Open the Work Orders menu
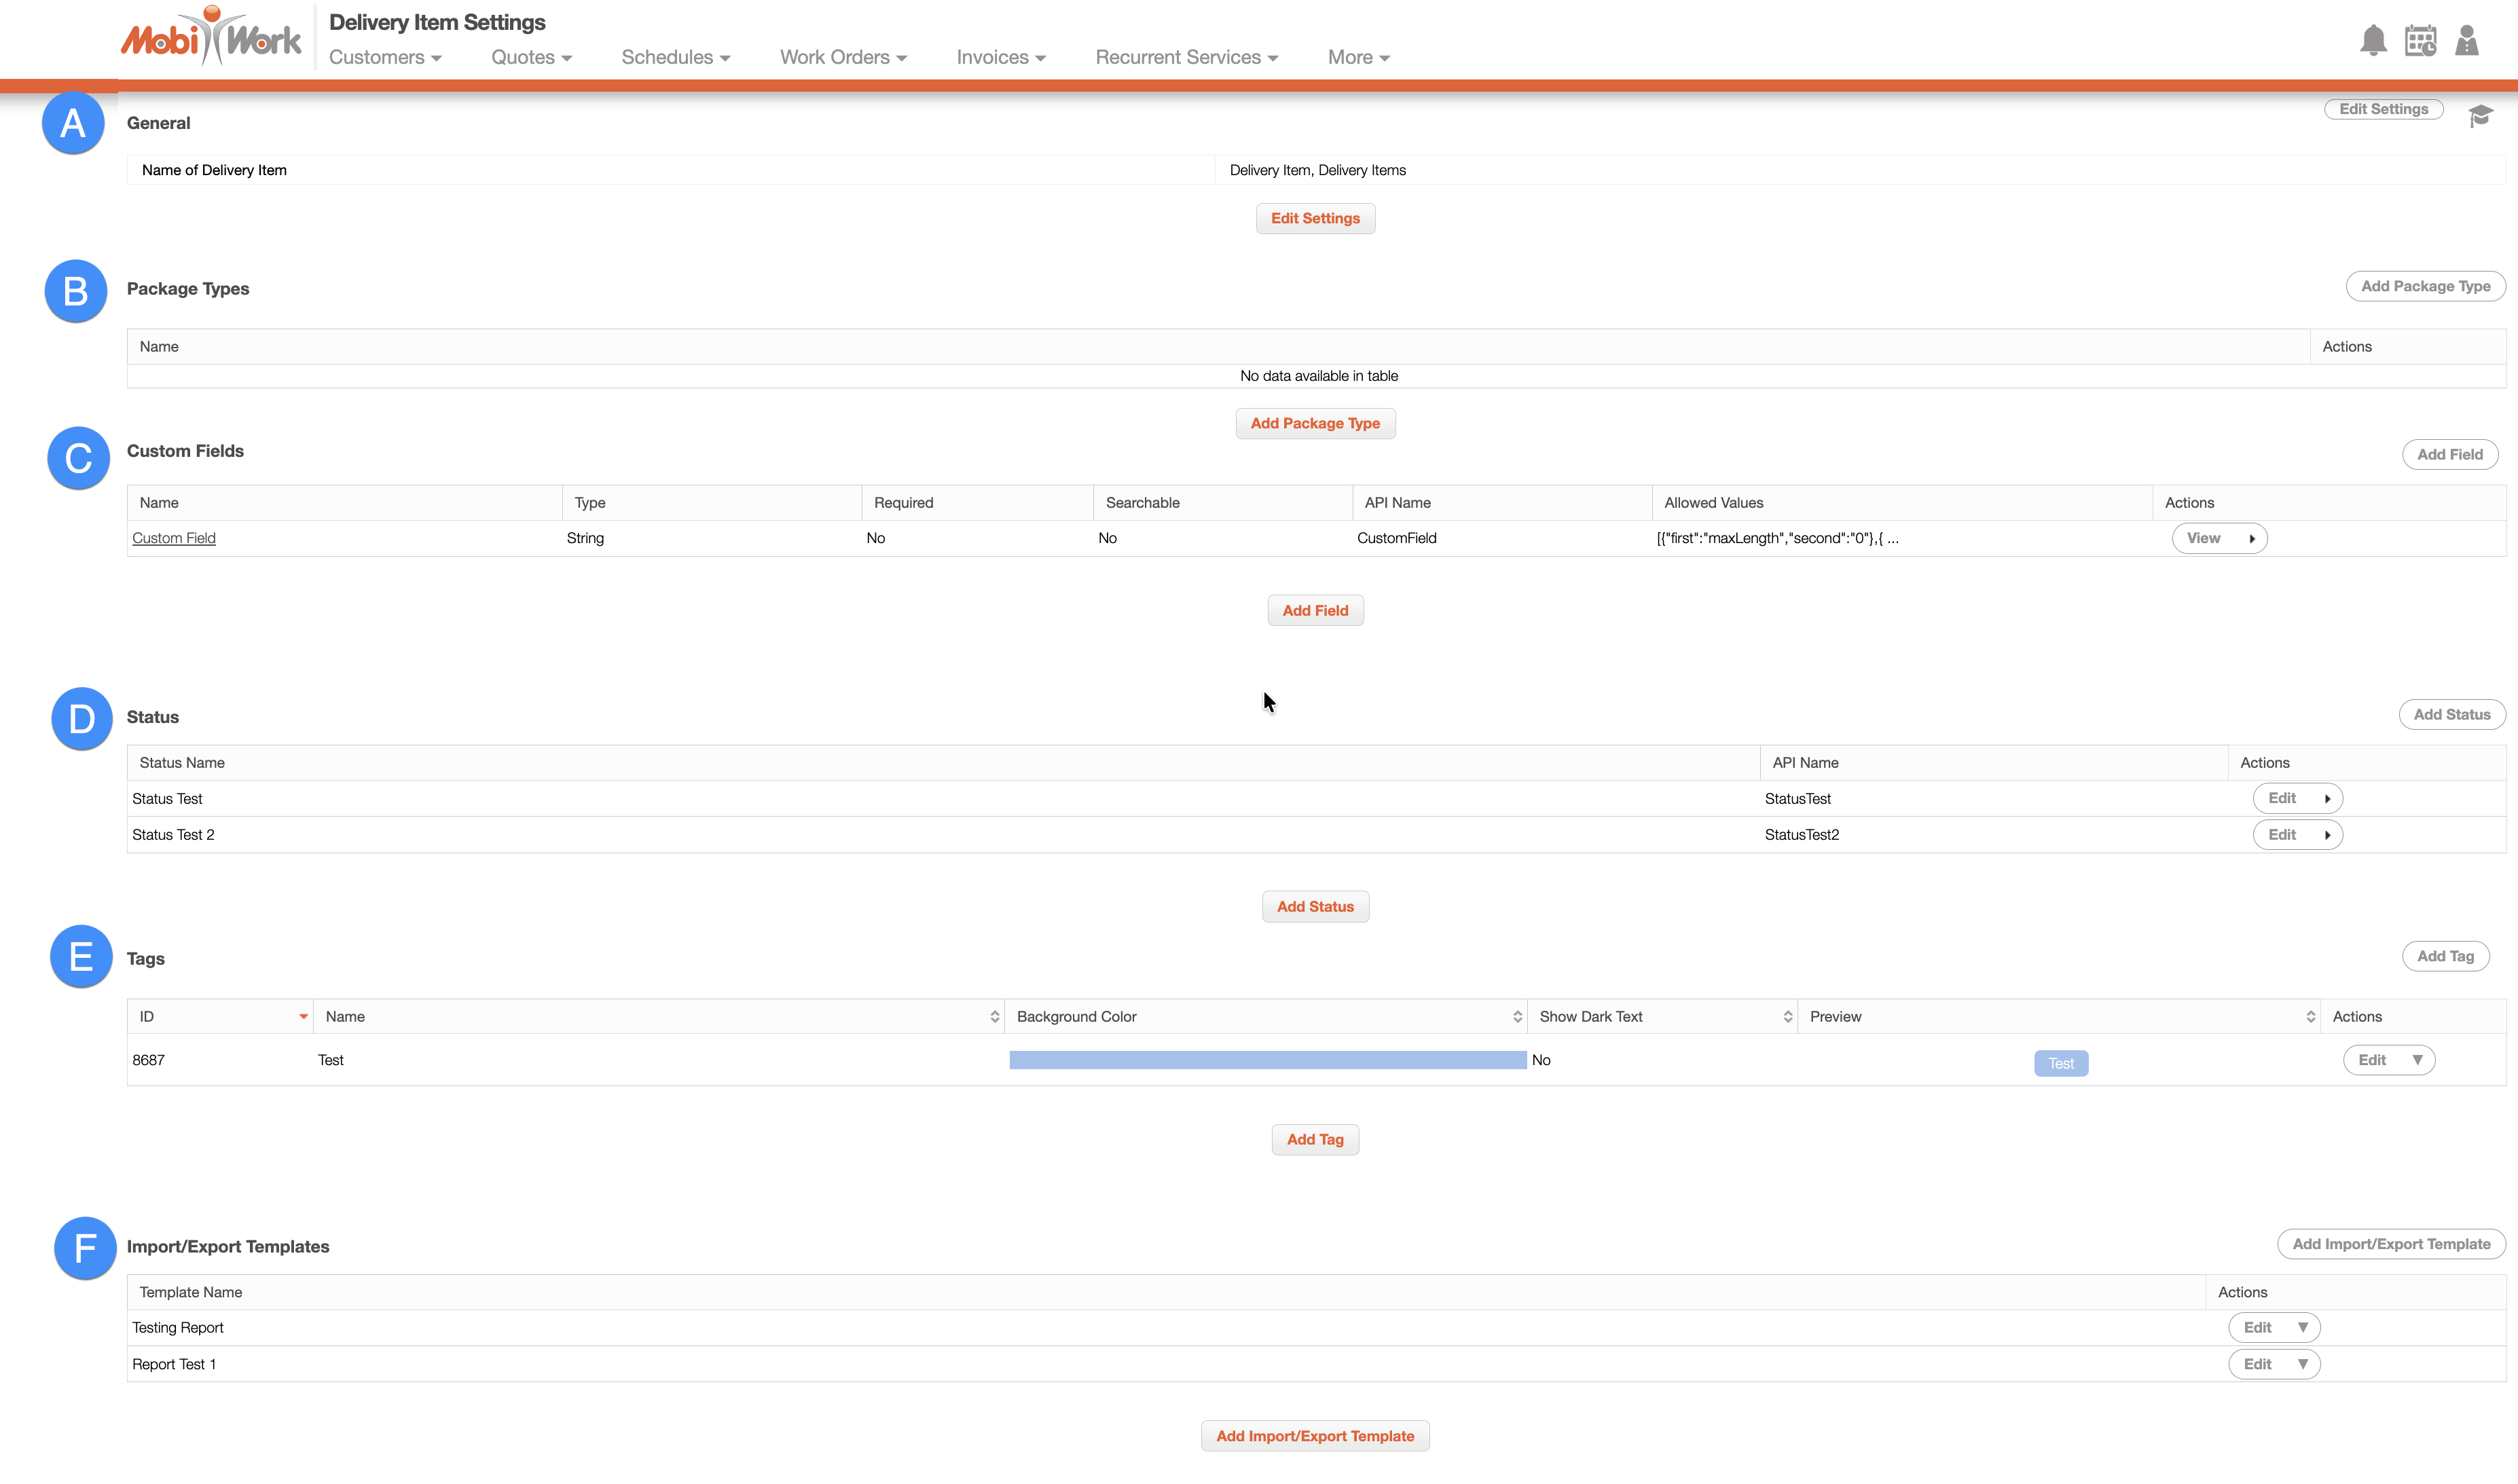Image resolution: width=2518 pixels, height=1484 pixels. 843,57
